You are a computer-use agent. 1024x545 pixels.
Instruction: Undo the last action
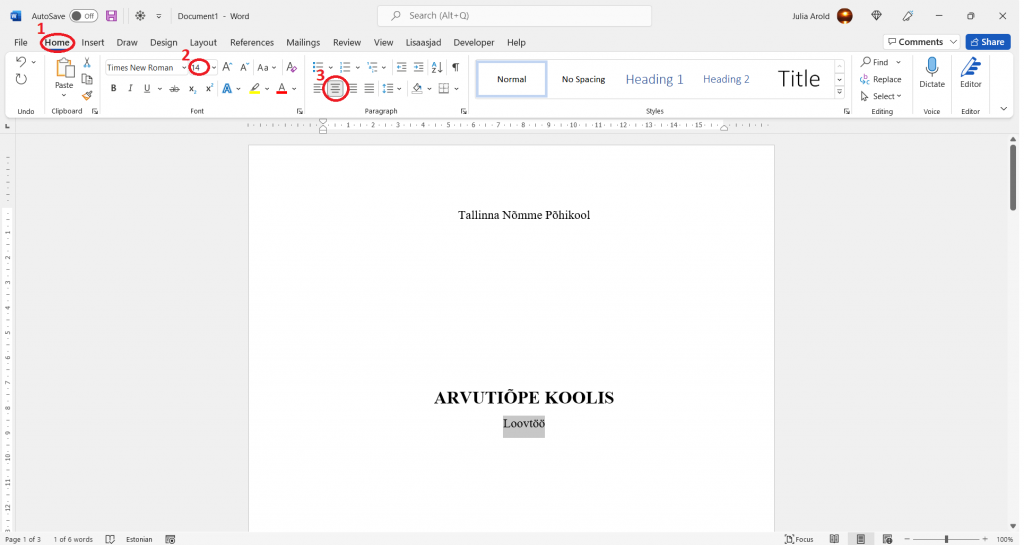21,62
